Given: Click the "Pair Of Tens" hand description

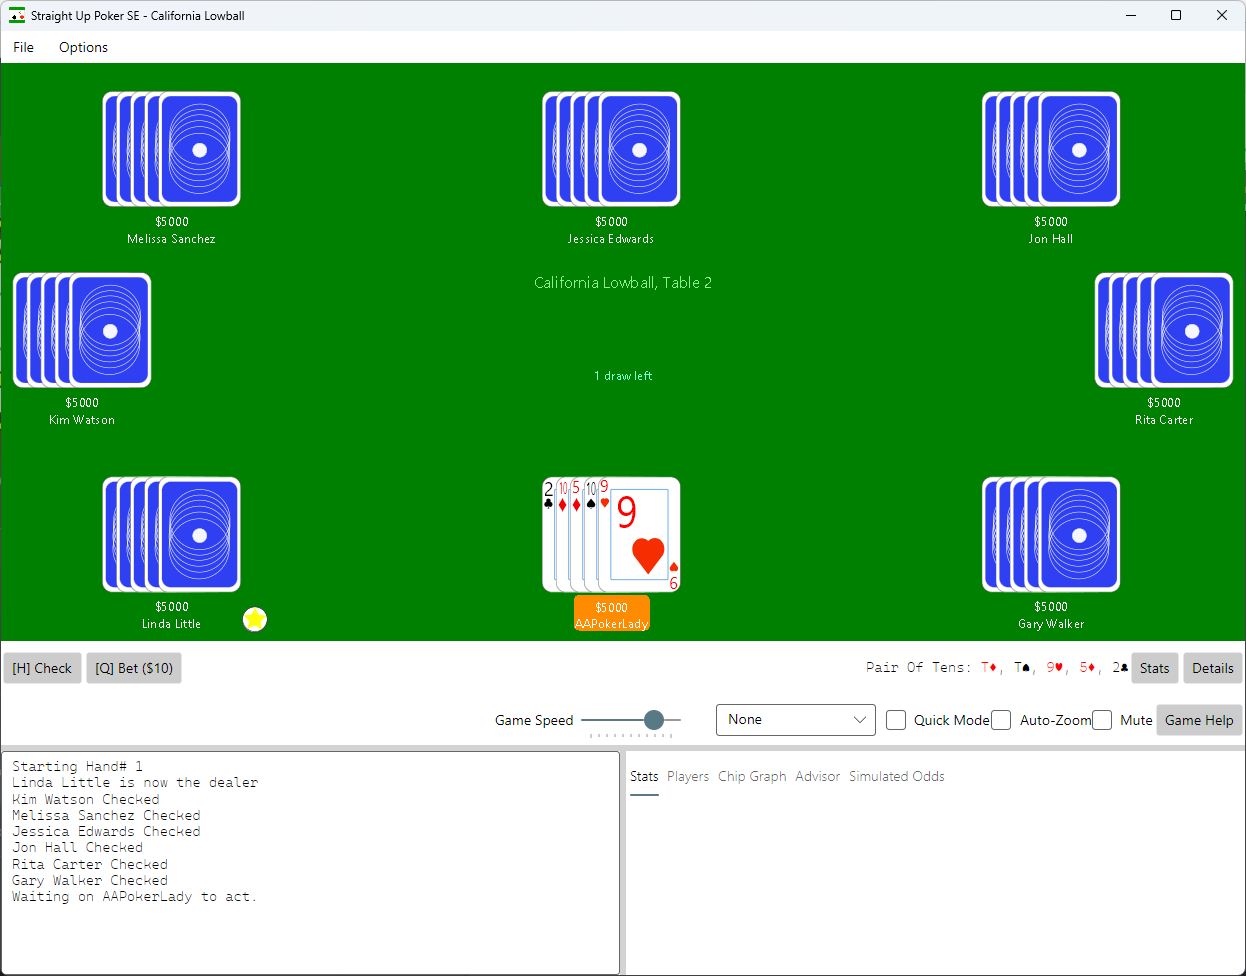Looking at the screenshot, I should (x=918, y=667).
